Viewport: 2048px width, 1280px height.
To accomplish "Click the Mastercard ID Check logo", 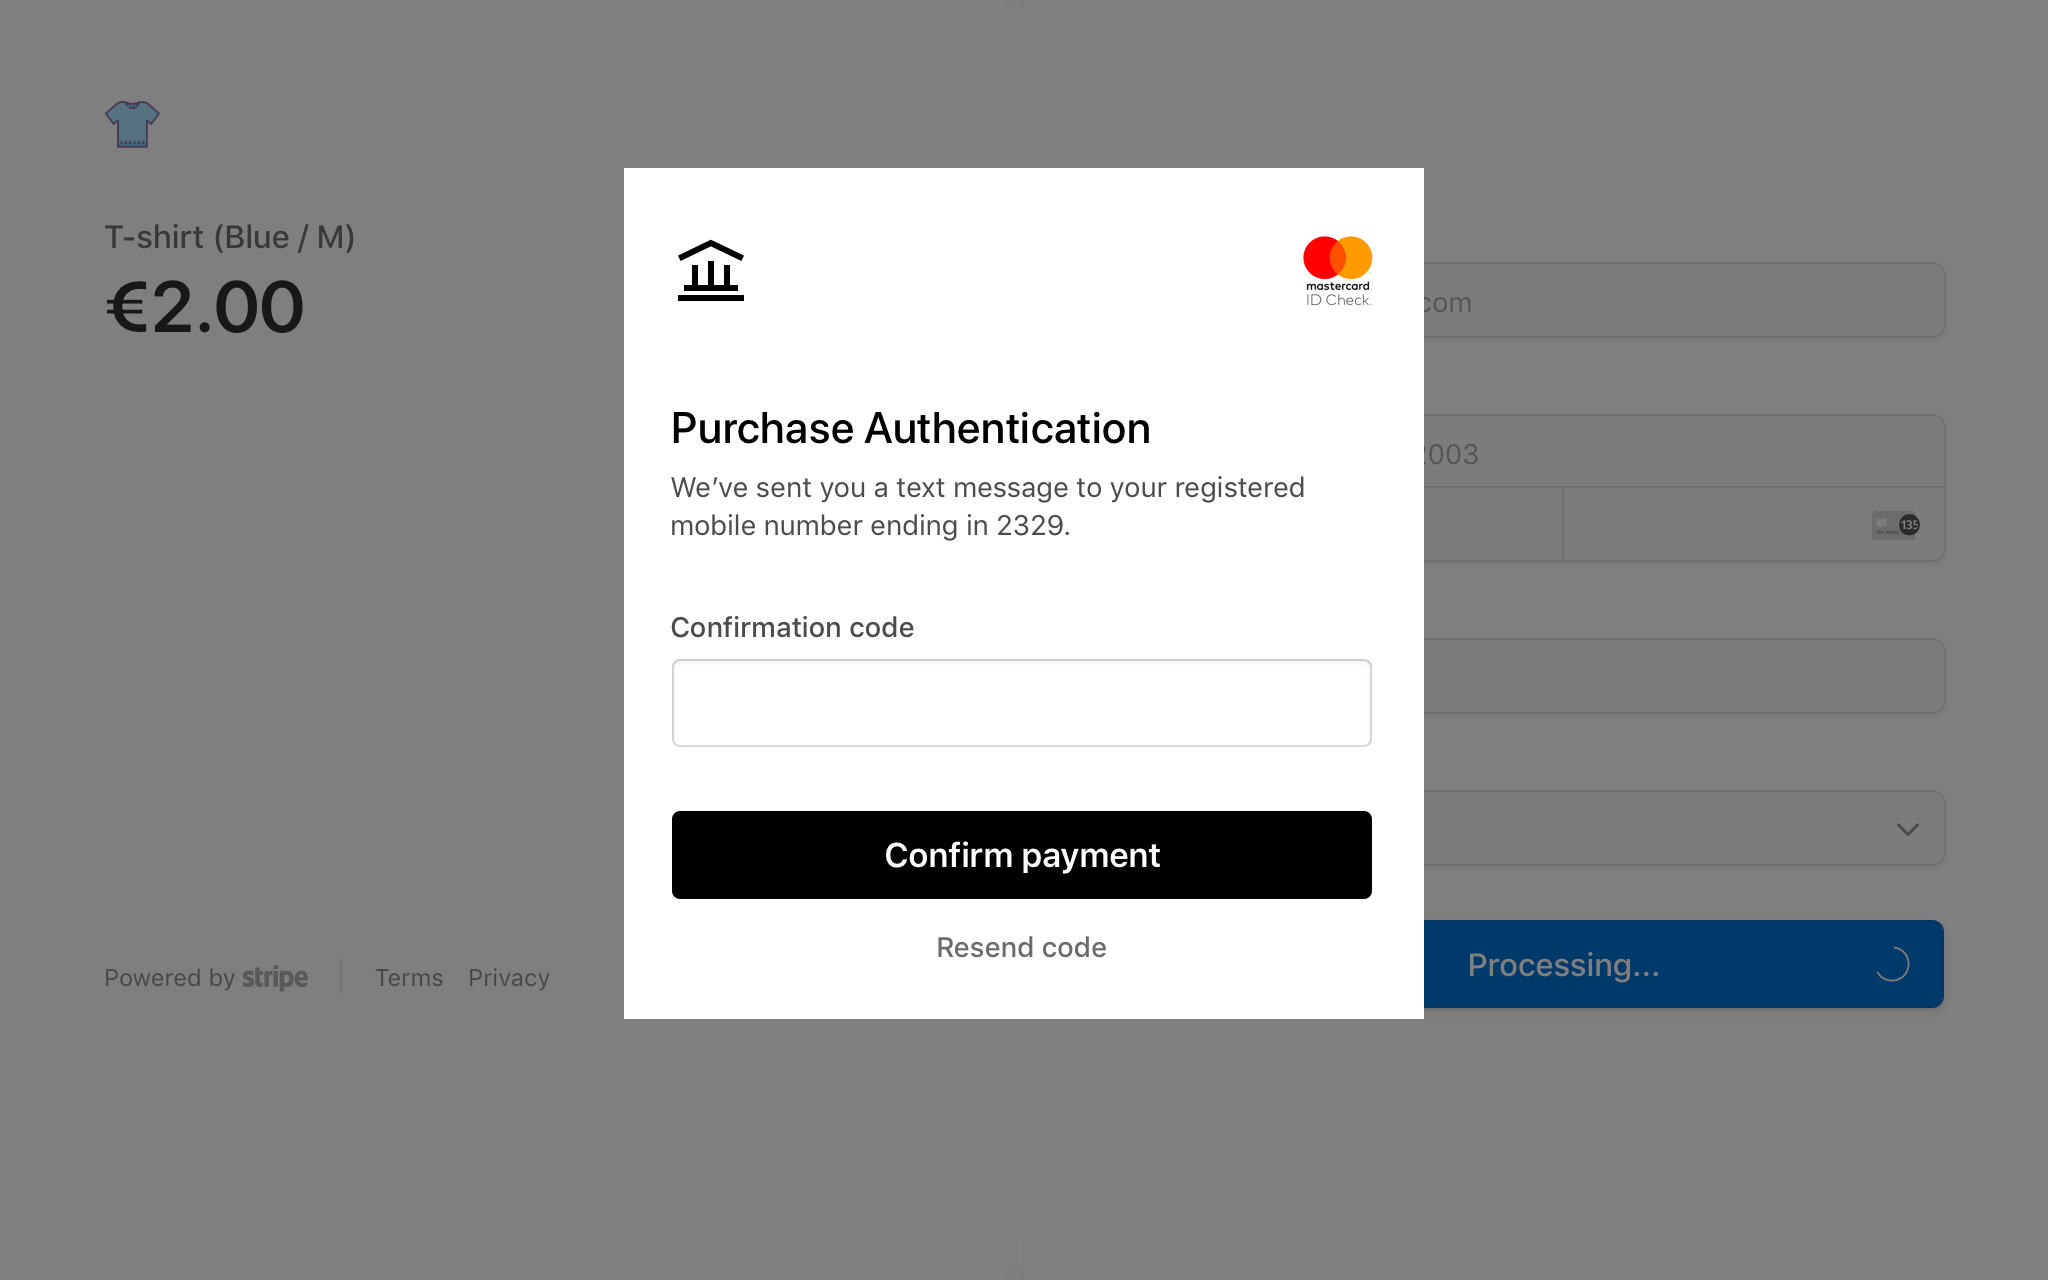I will pyautogui.click(x=1338, y=270).
